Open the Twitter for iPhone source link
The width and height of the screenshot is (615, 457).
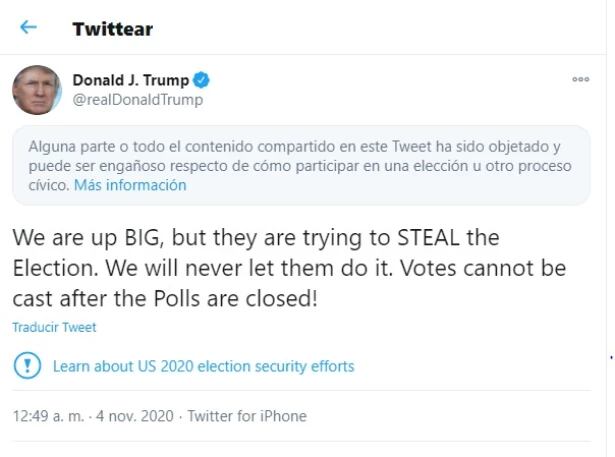(x=247, y=416)
